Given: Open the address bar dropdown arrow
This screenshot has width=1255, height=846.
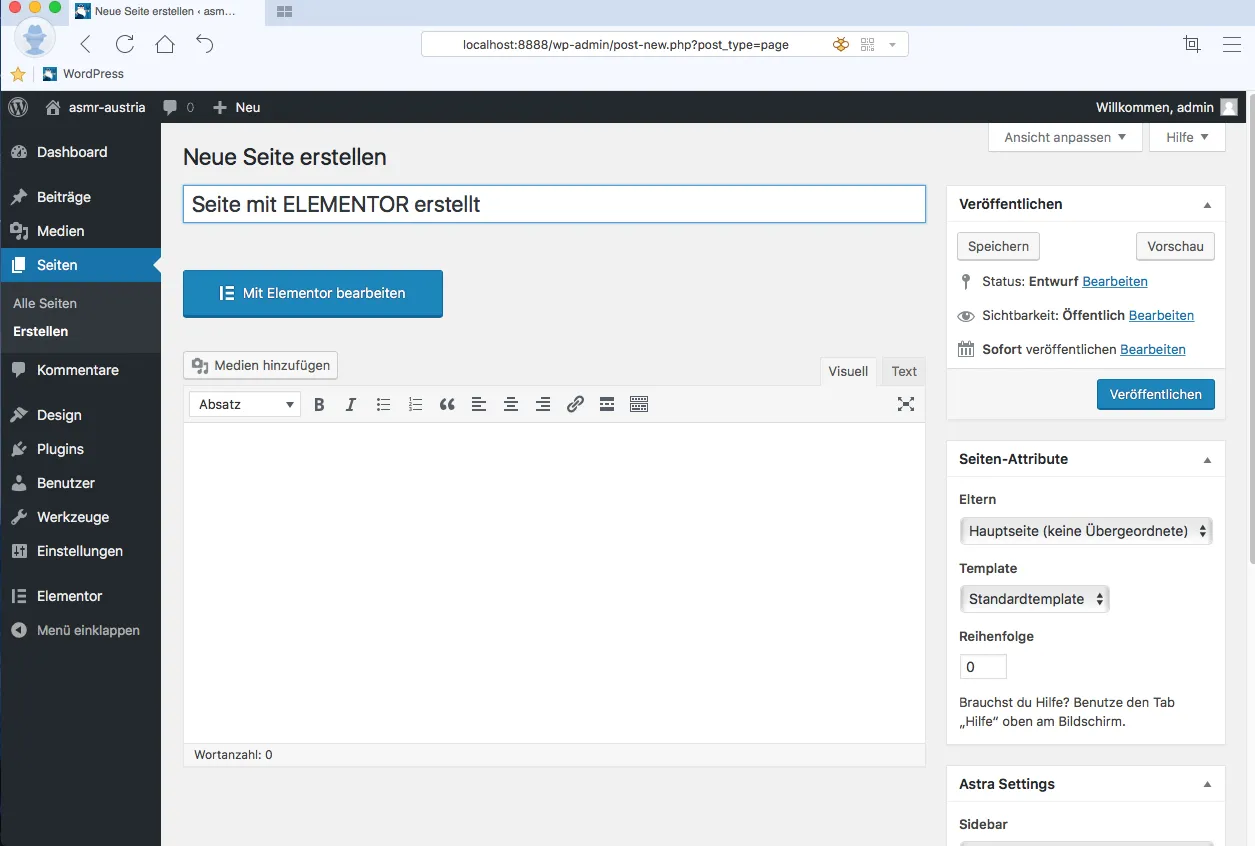Looking at the screenshot, I should click(x=892, y=44).
